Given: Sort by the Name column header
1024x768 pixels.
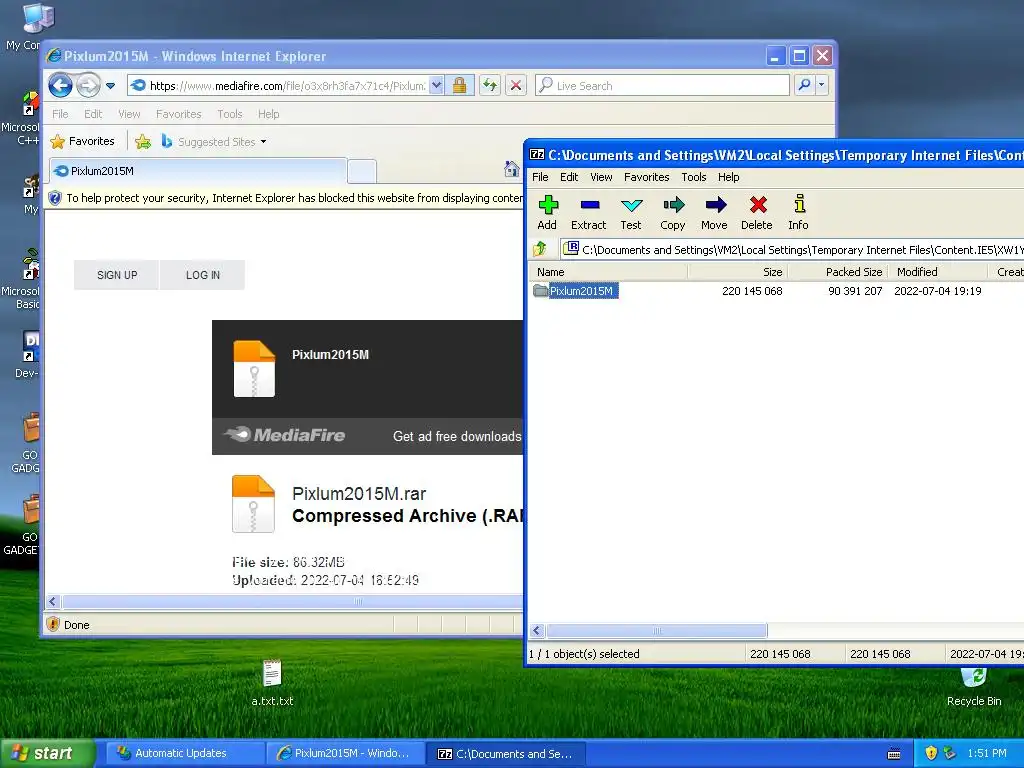Looking at the screenshot, I should click(x=609, y=272).
